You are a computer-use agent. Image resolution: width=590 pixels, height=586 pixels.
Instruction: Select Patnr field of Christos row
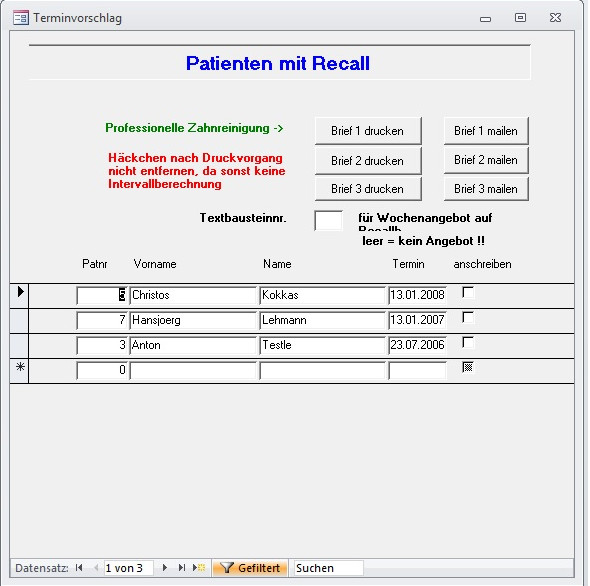coord(102,295)
